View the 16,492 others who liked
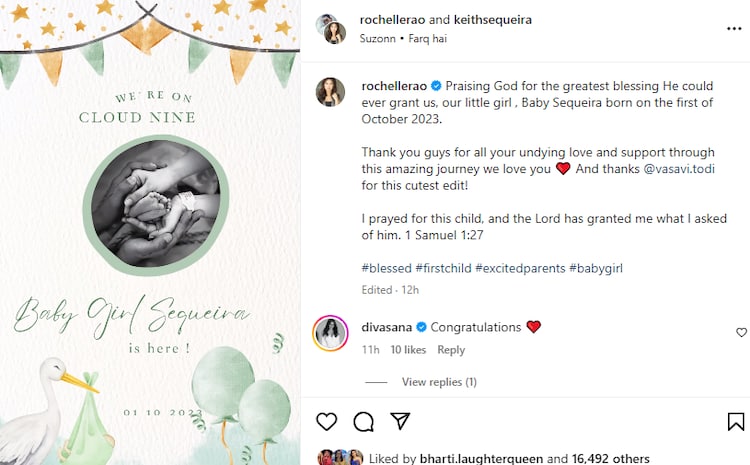Screen dimensions: 750x465 pyautogui.click(x=612, y=458)
